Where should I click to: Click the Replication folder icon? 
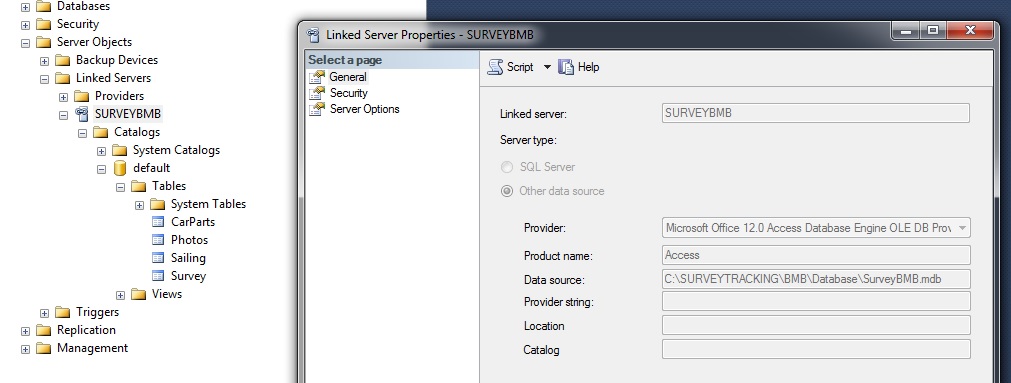[43, 331]
